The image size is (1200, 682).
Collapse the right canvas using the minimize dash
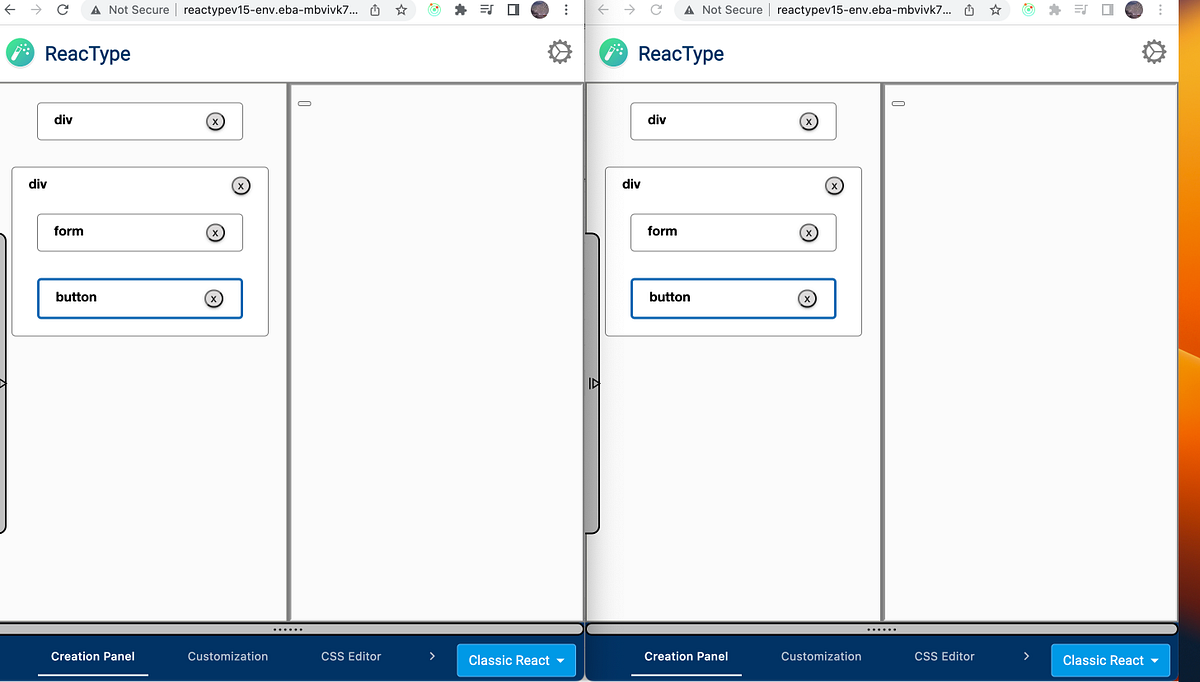click(898, 102)
